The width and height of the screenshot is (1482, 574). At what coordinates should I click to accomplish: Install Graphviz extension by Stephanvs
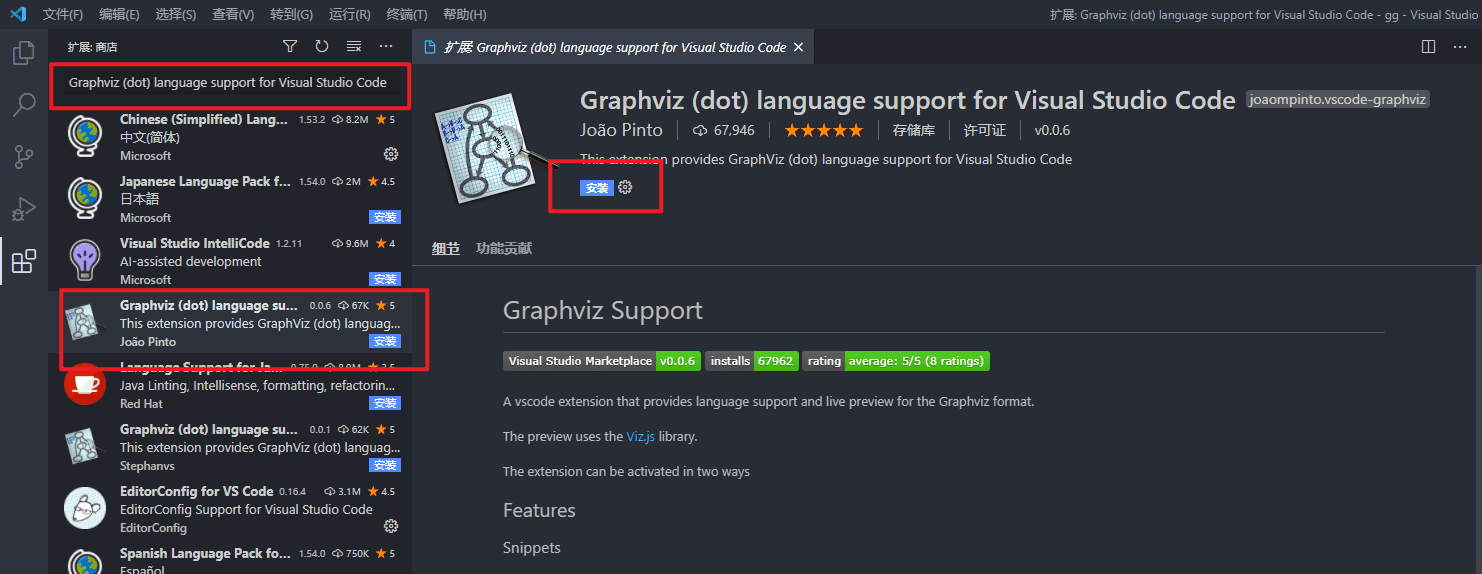point(385,465)
